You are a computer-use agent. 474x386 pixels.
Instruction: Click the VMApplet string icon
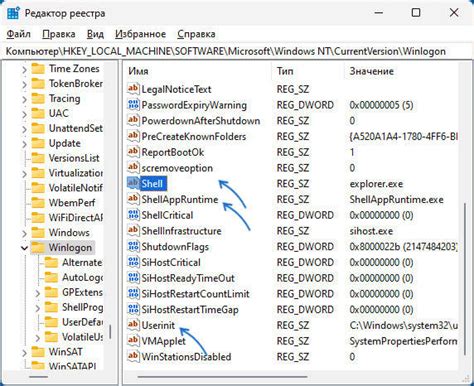tap(133, 340)
